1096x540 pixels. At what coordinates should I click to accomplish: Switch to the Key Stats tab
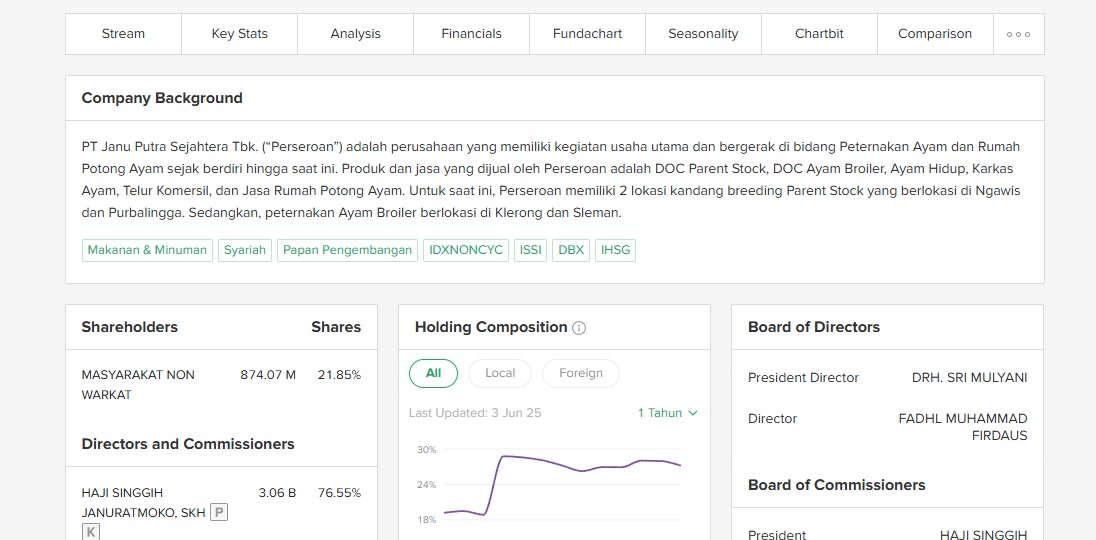tap(240, 34)
